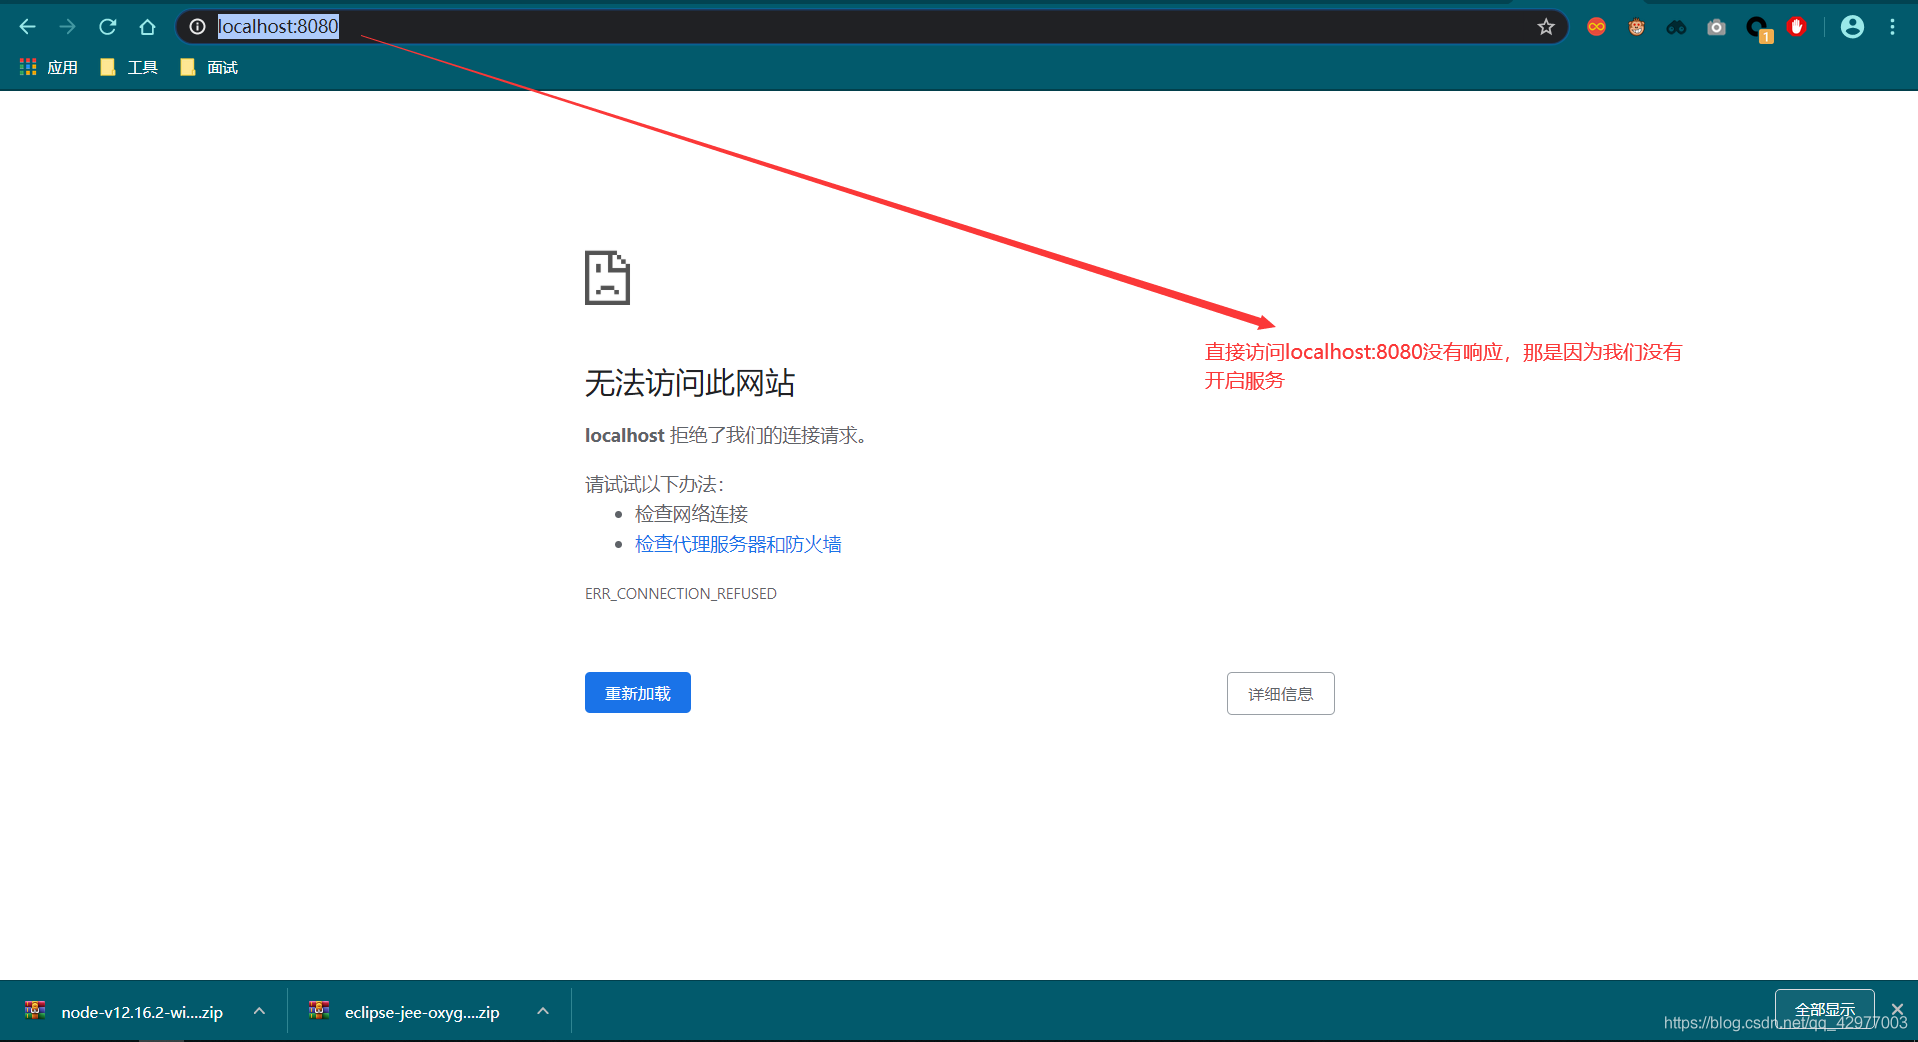Expand options for node-v12.16.2 download

[259, 1011]
